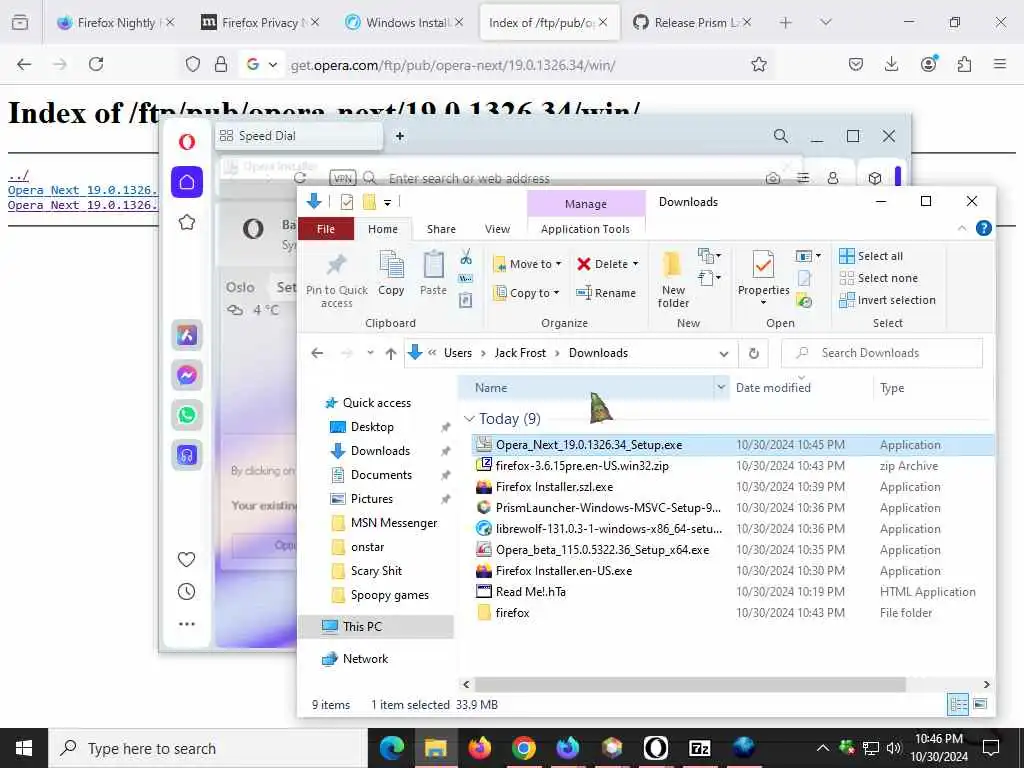Open Firefox search engine dropdown
This screenshot has height=768, width=1024.
[273, 64]
